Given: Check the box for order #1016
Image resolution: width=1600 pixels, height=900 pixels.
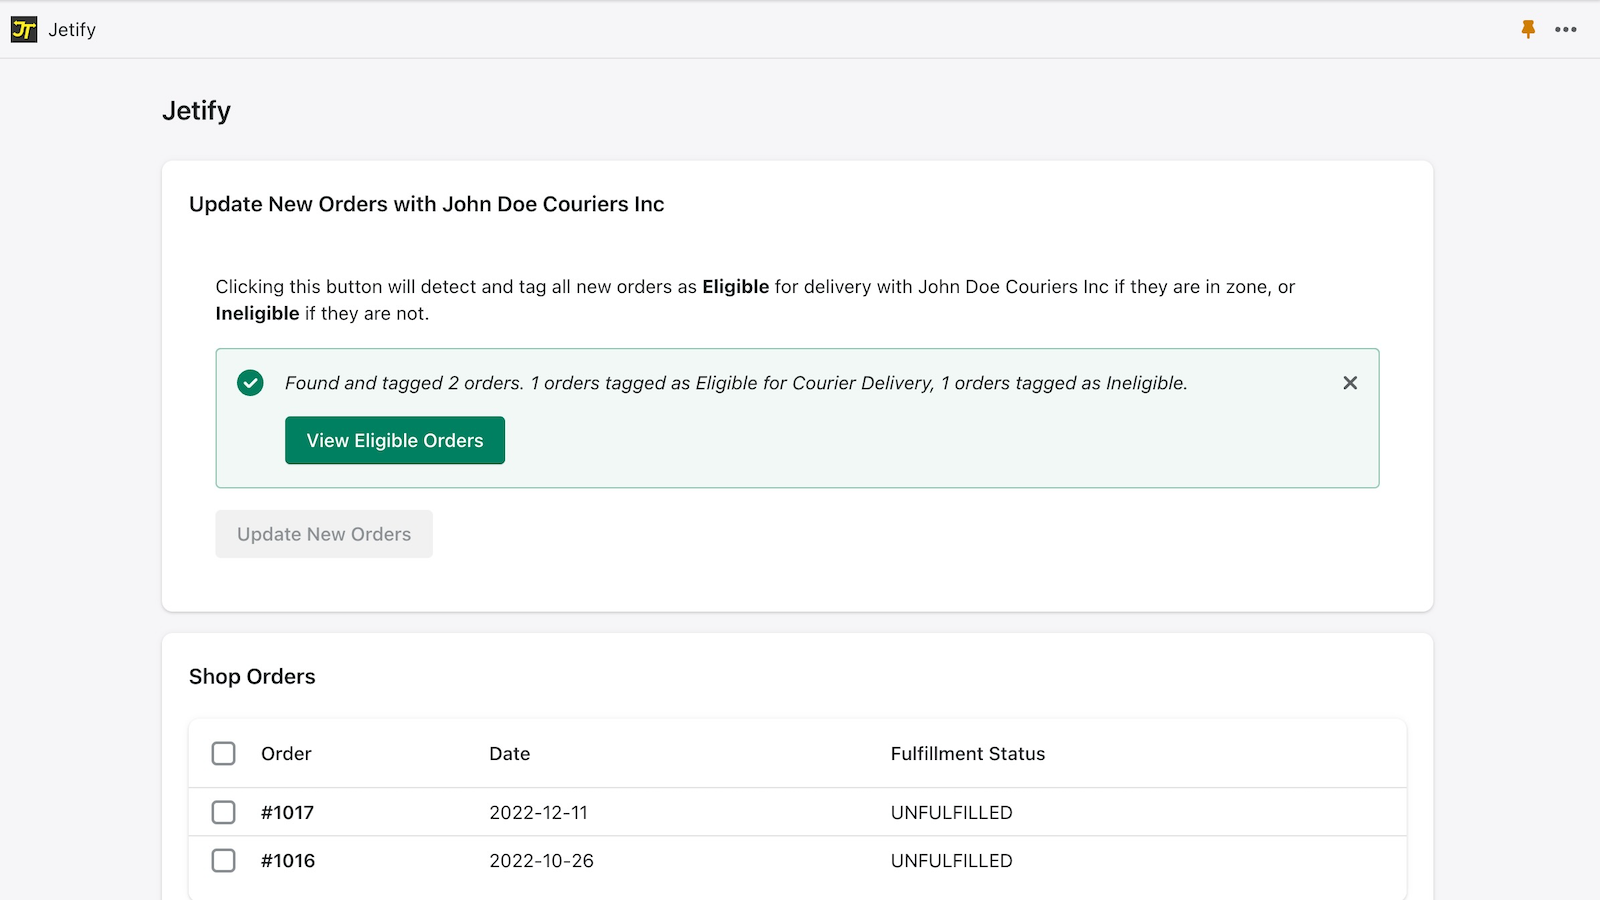Looking at the screenshot, I should click(x=224, y=860).
